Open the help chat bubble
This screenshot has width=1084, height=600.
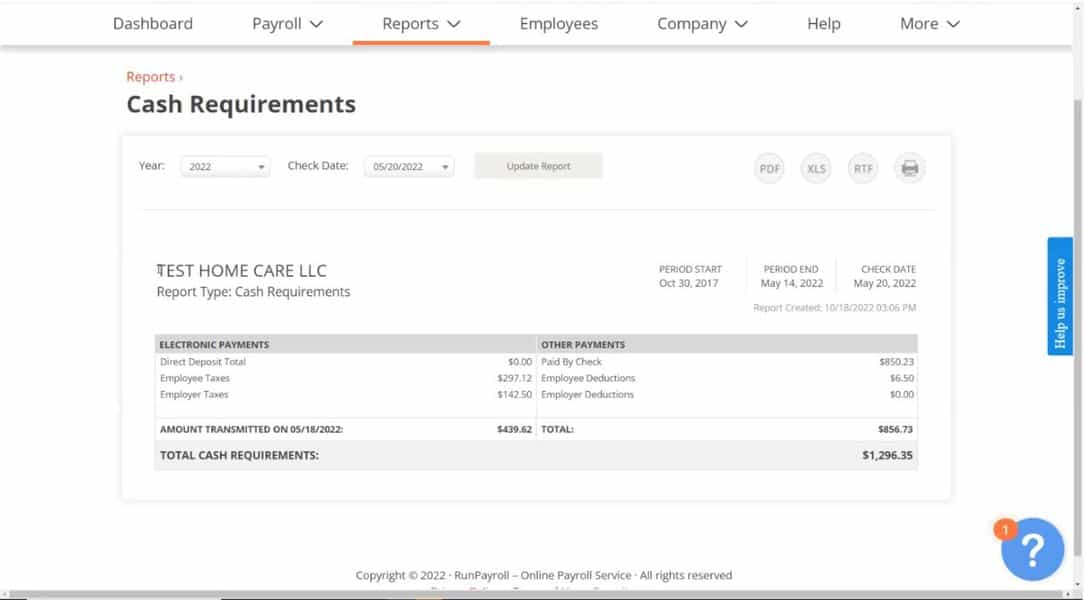tap(1032, 549)
